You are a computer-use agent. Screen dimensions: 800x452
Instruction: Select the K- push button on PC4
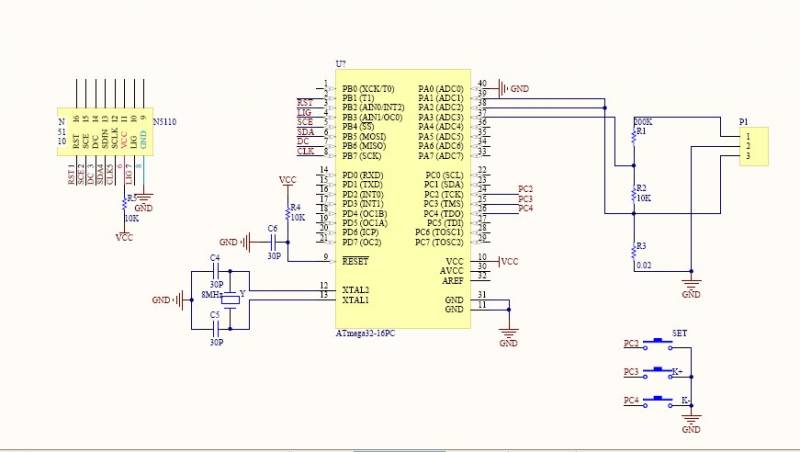[658, 401]
